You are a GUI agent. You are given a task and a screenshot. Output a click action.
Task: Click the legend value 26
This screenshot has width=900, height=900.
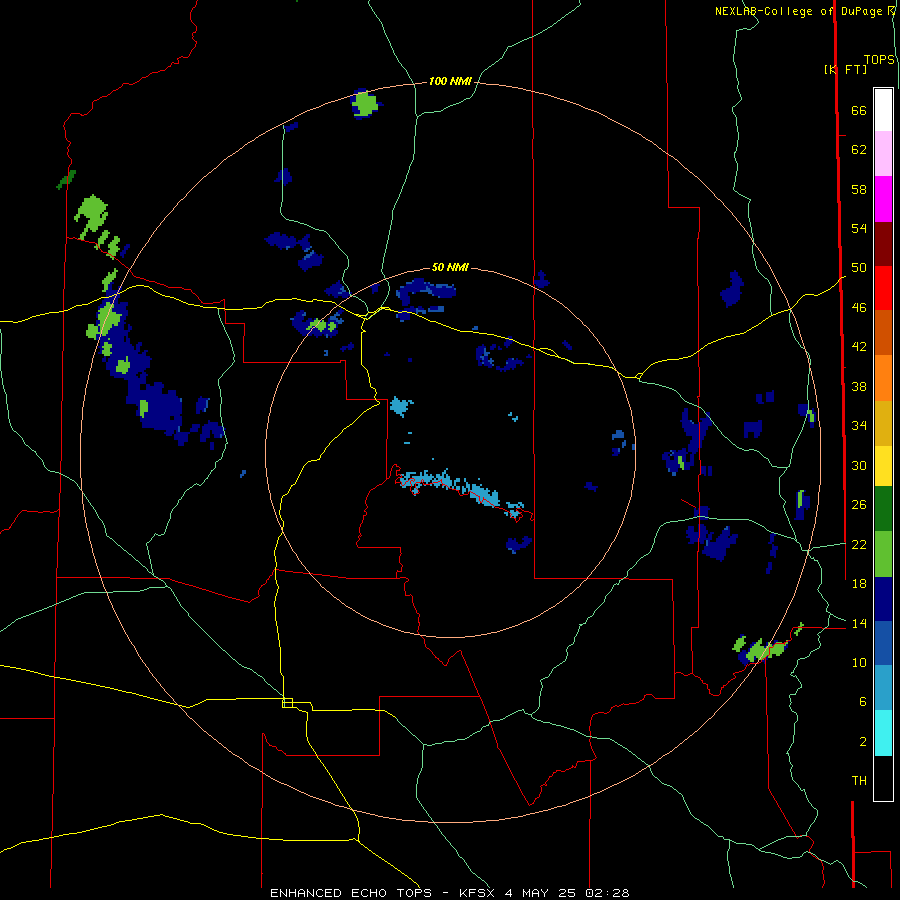click(859, 505)
